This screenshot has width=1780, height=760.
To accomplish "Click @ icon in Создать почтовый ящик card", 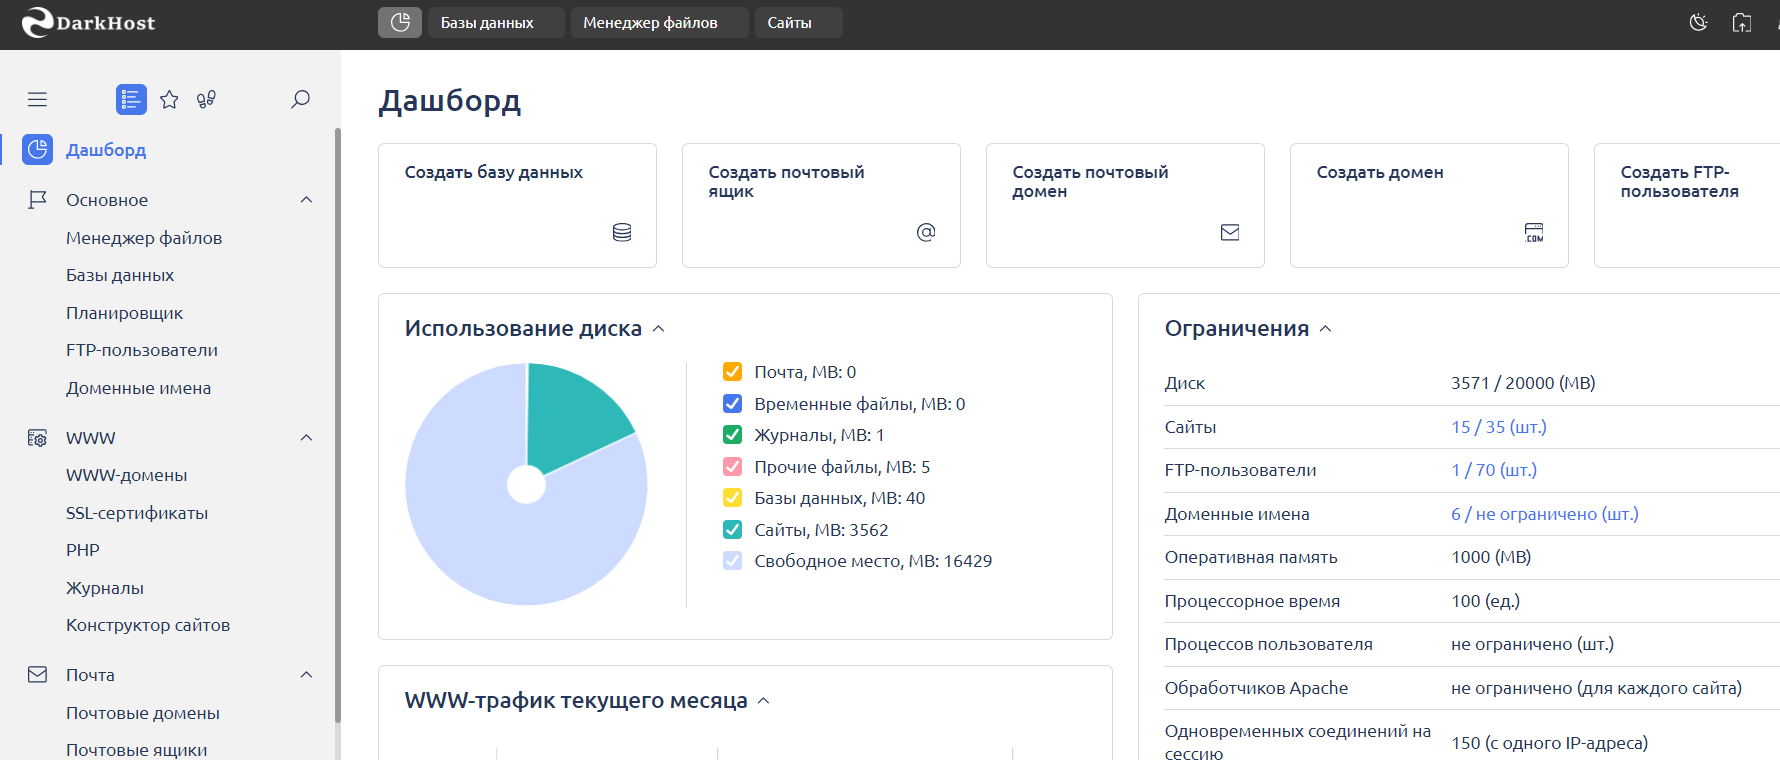I will (x=926, y=232).
